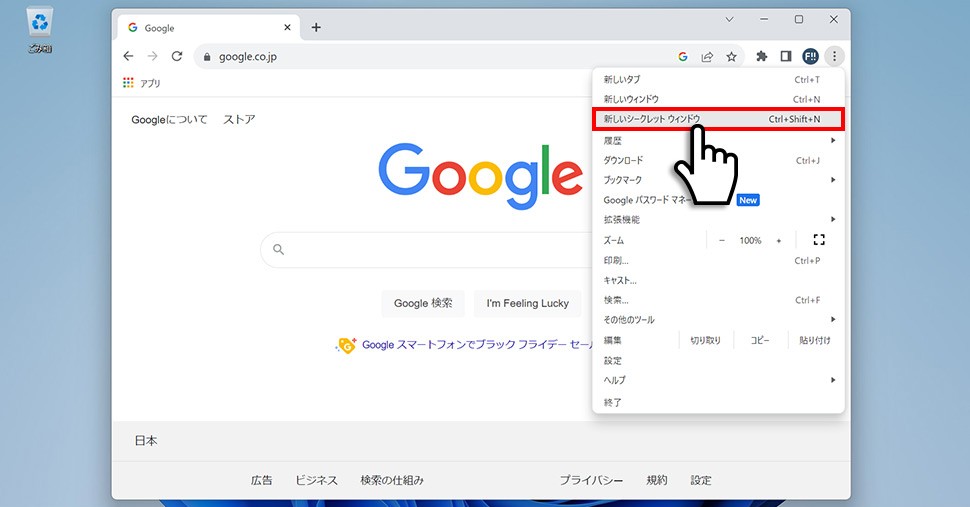970x507 pixels.
Task: Click the 100% zoom value
Action: click(750, 241)
